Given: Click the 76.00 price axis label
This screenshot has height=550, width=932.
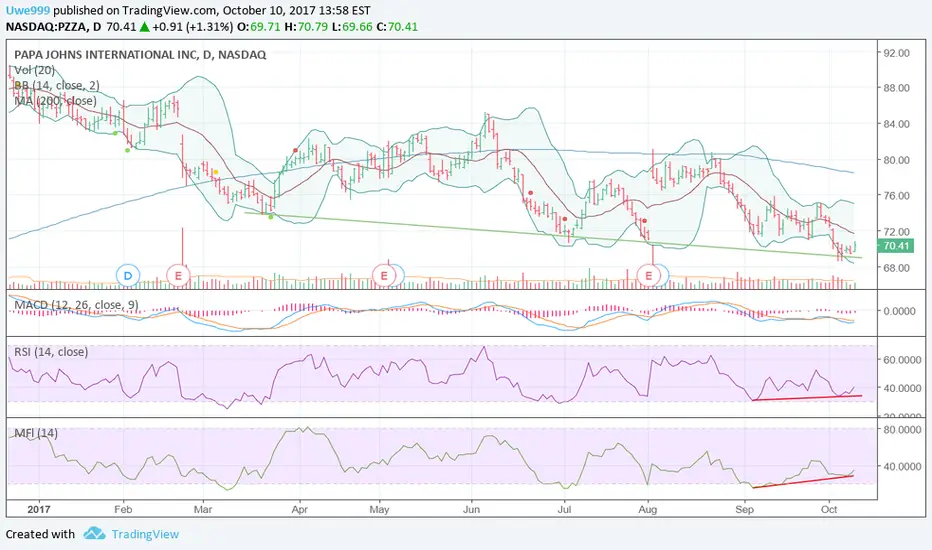Looking at the screenshot, I should [x=896, y=196].
